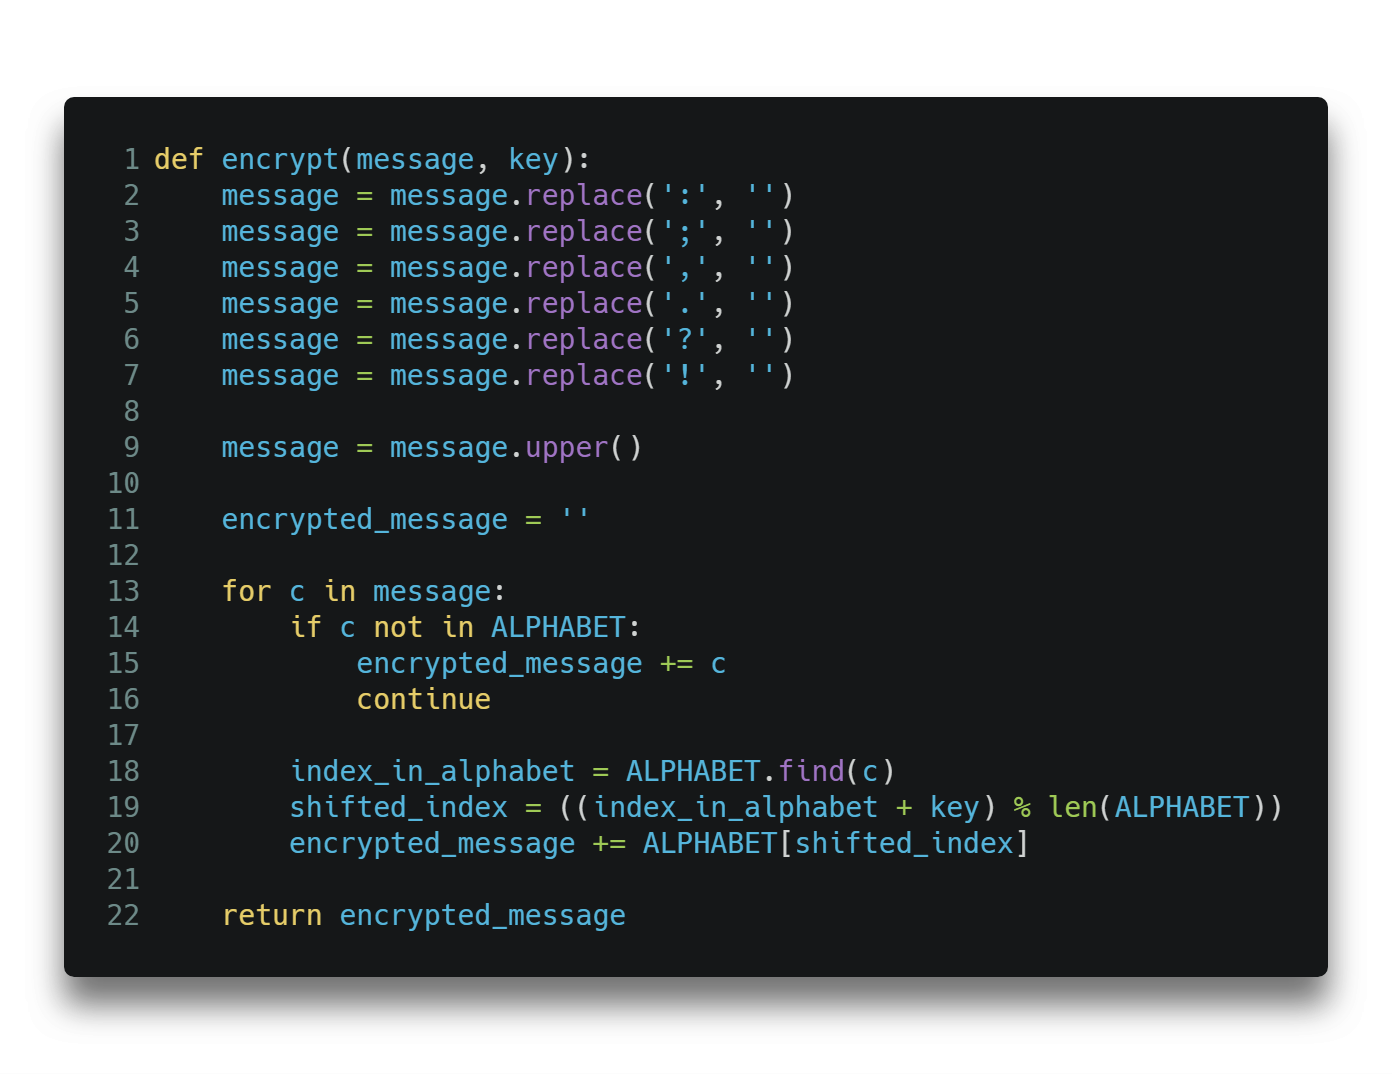
Task: Click 'encrypted_message' assignment on line 11
Action: [364, 519]
